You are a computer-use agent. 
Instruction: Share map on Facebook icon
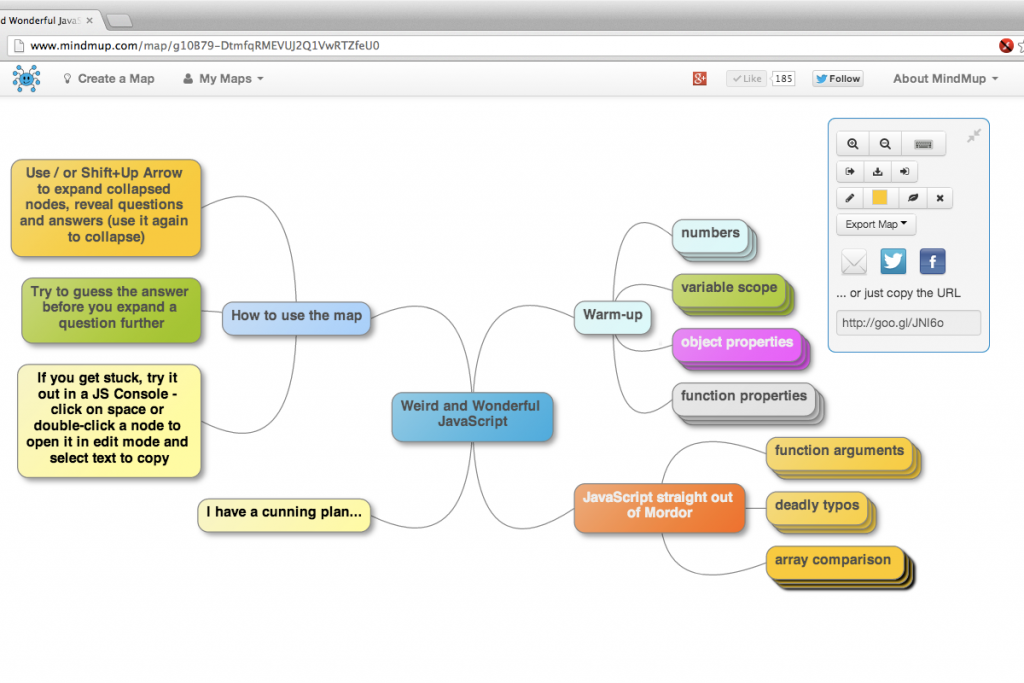(932, 262)
